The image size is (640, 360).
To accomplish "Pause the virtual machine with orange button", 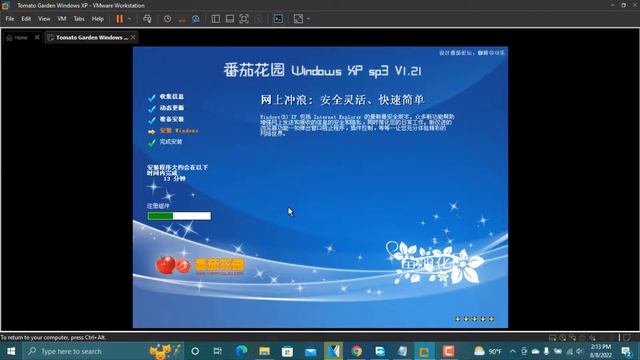I will (x=120, y=19).
